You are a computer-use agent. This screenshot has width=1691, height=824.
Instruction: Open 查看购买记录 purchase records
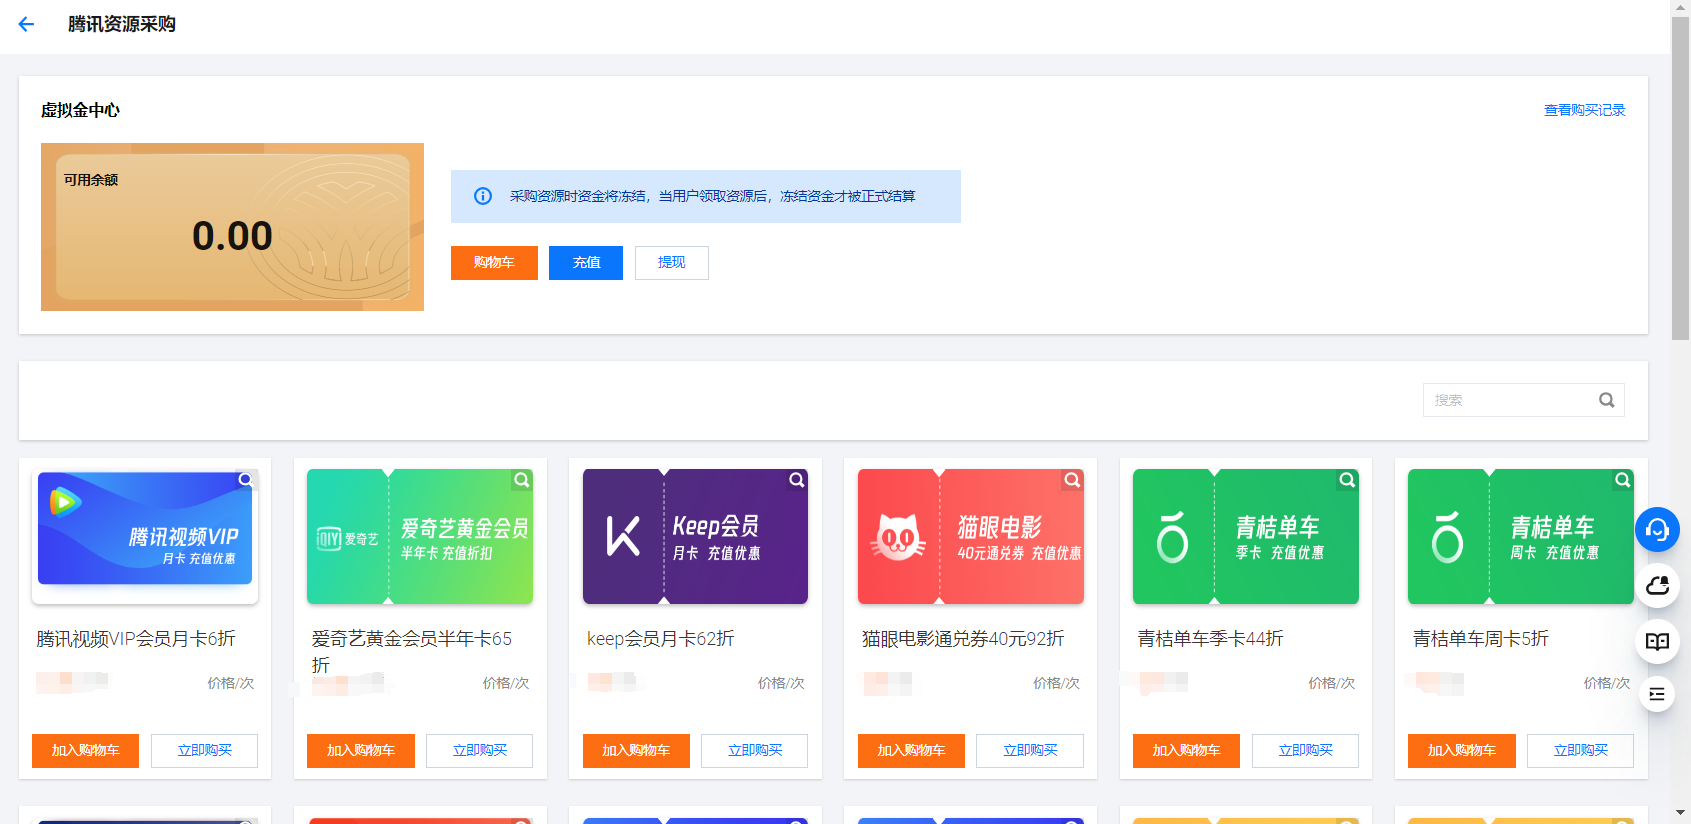pos(1585,110)
